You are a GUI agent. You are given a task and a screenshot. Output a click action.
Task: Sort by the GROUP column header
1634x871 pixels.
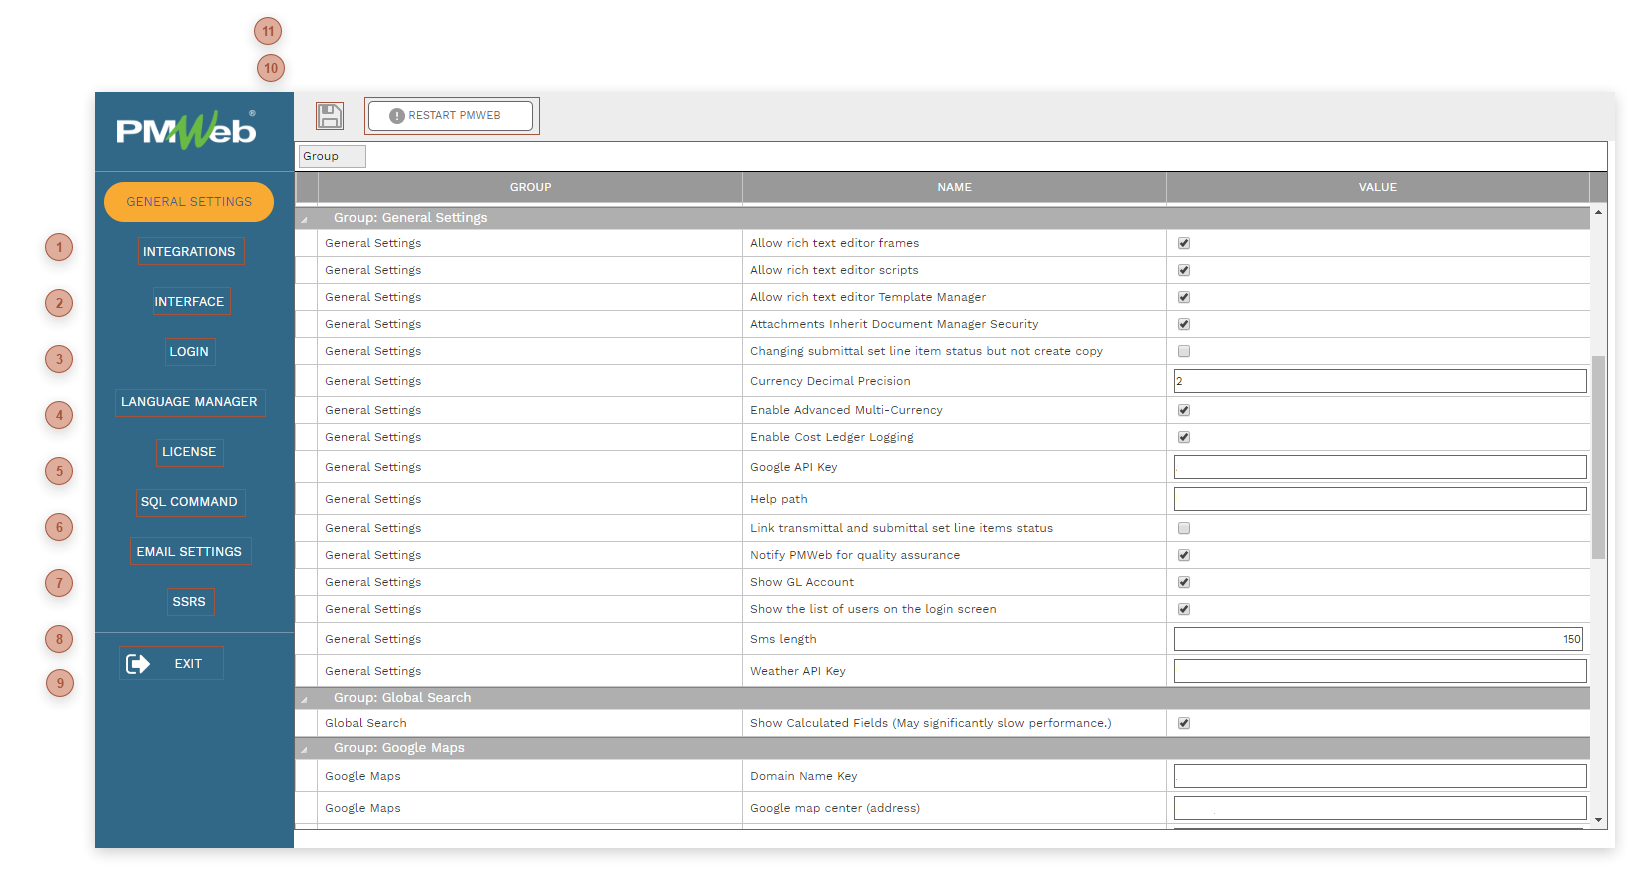pyautogui.click(x=530, y=187)
